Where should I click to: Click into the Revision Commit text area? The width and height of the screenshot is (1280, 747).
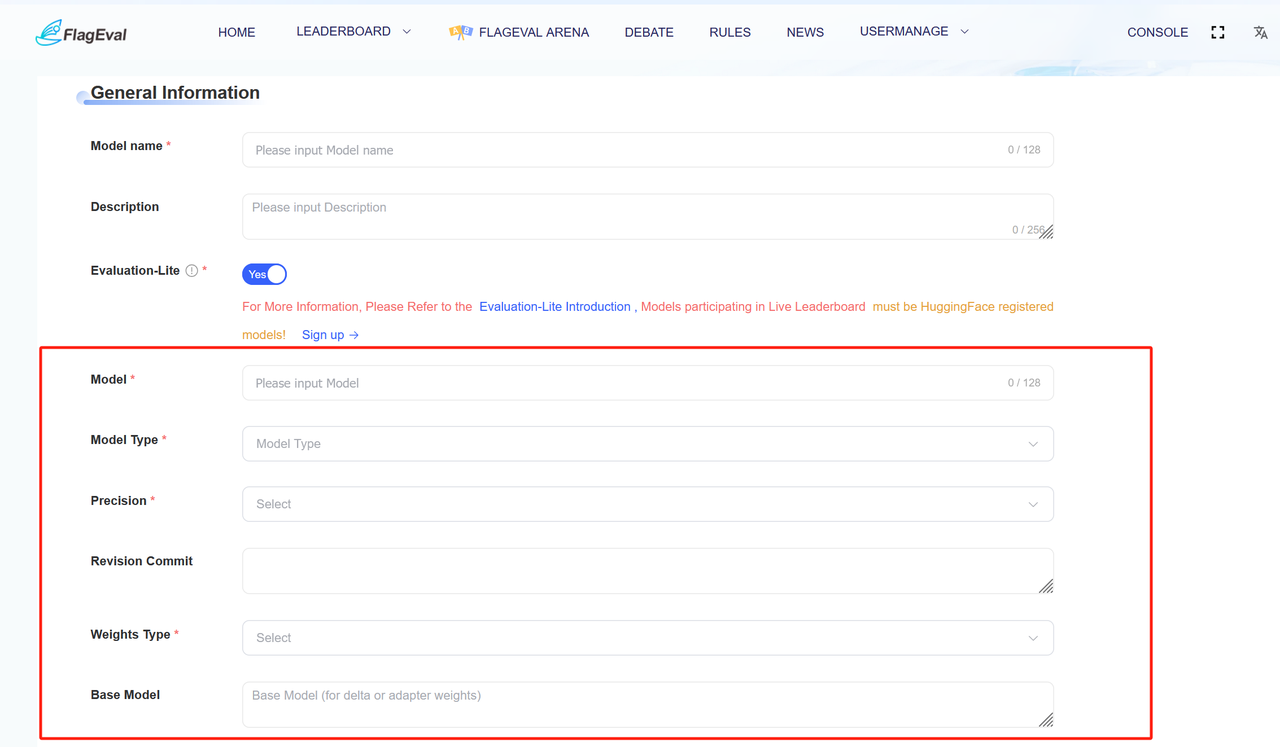(640, 570)
